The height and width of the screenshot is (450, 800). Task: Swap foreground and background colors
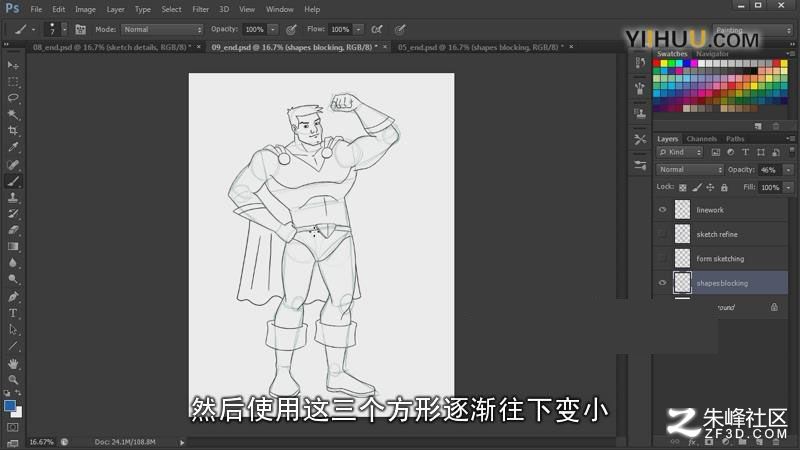click(x=18, y=393)
